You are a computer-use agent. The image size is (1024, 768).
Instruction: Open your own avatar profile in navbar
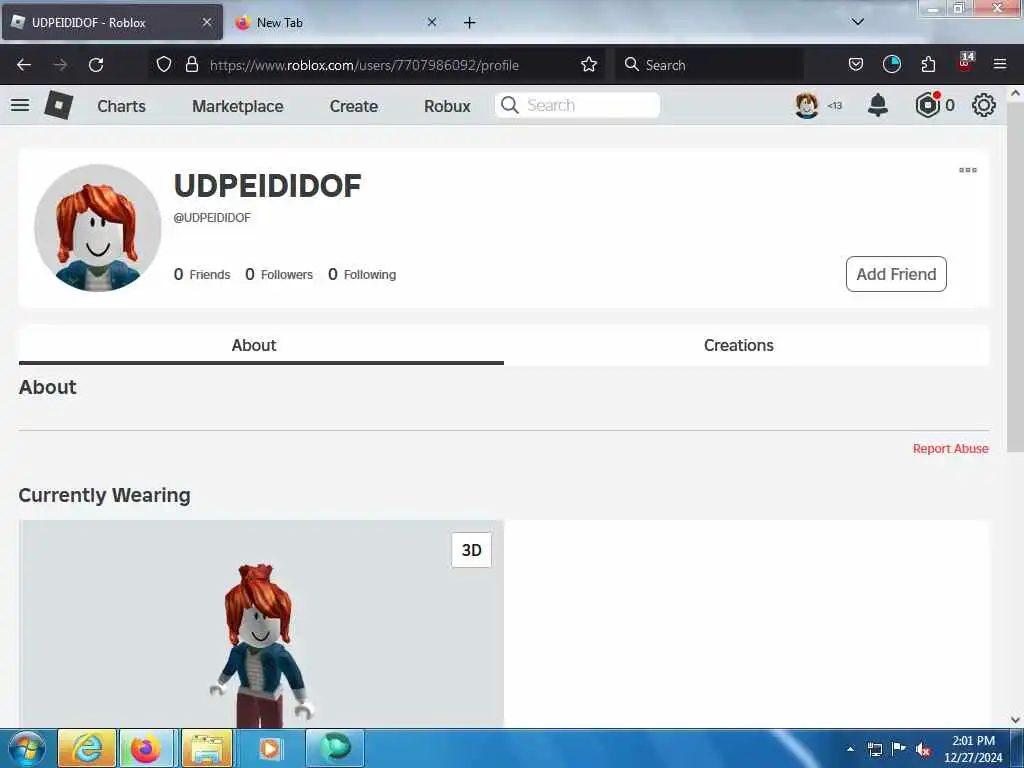(807, 105)
